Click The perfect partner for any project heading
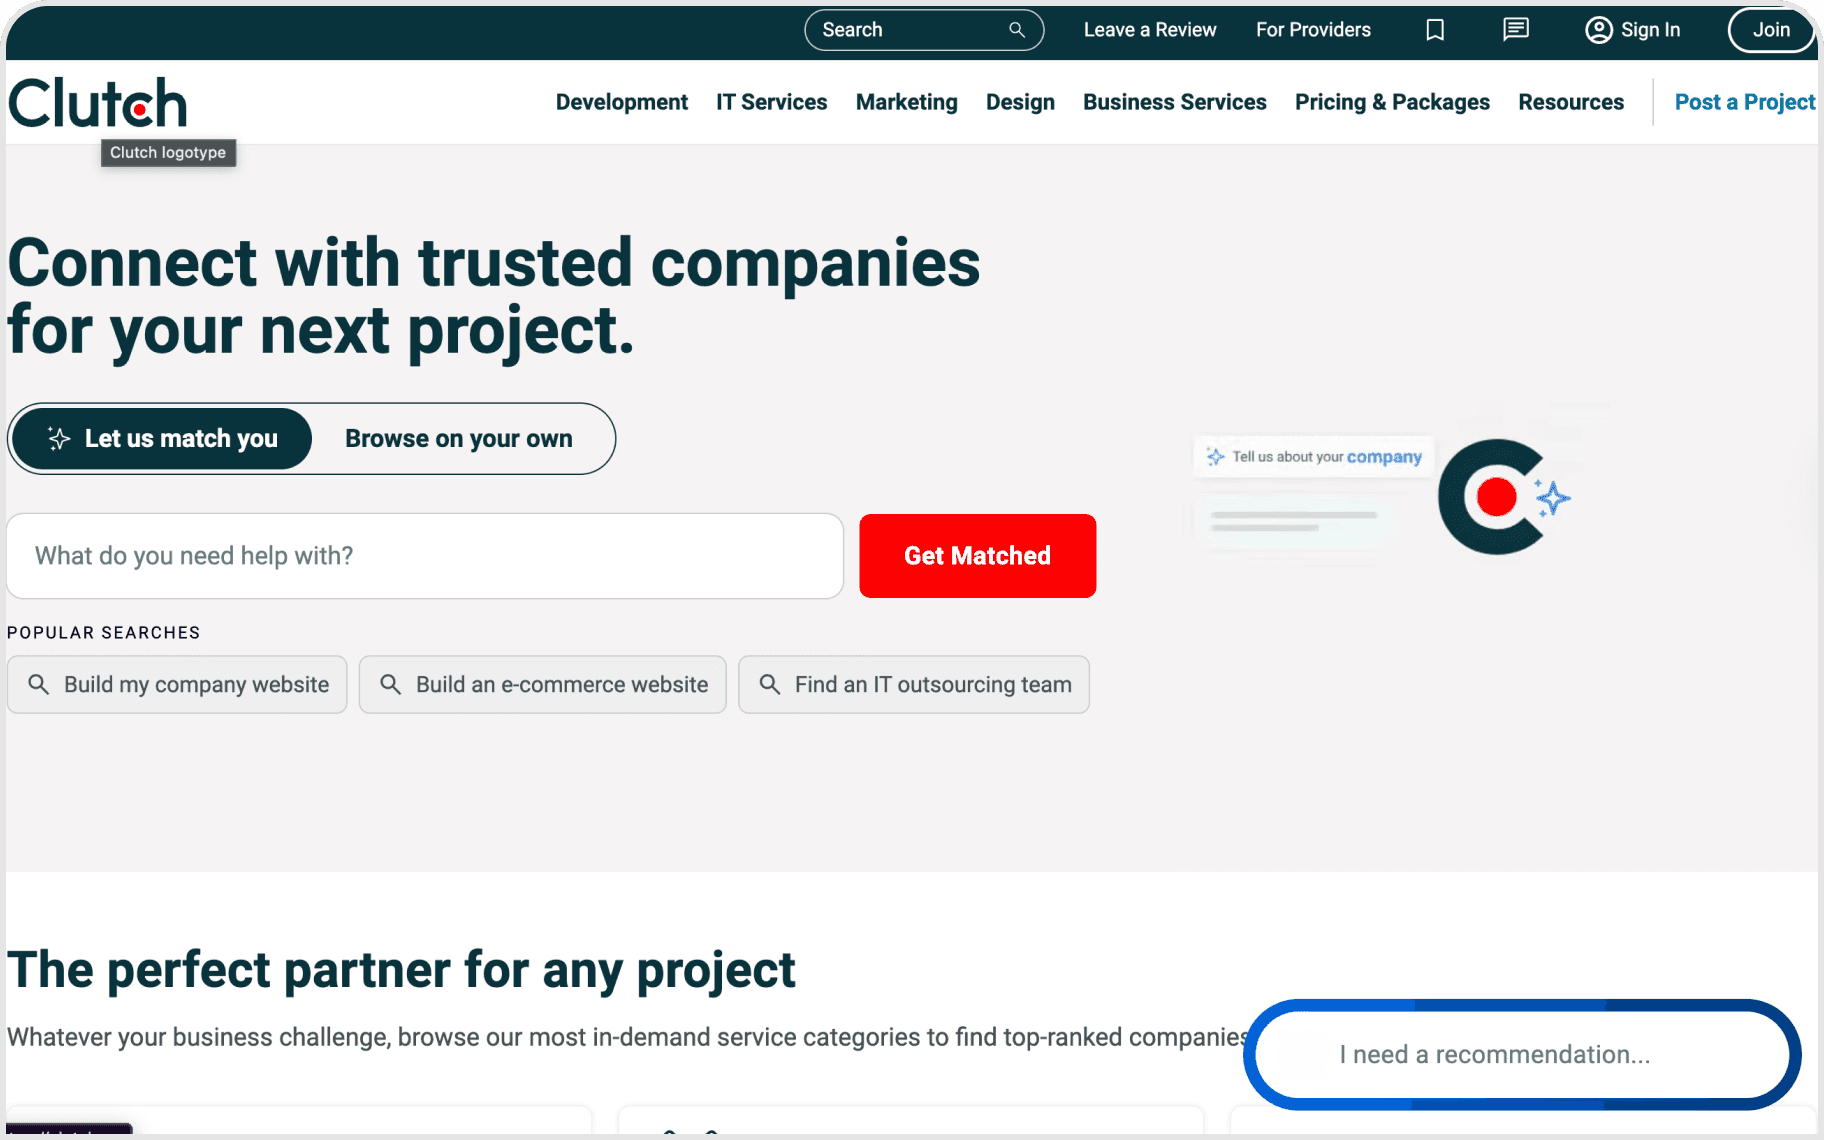1824x1140 pixels. pos(401,970)
